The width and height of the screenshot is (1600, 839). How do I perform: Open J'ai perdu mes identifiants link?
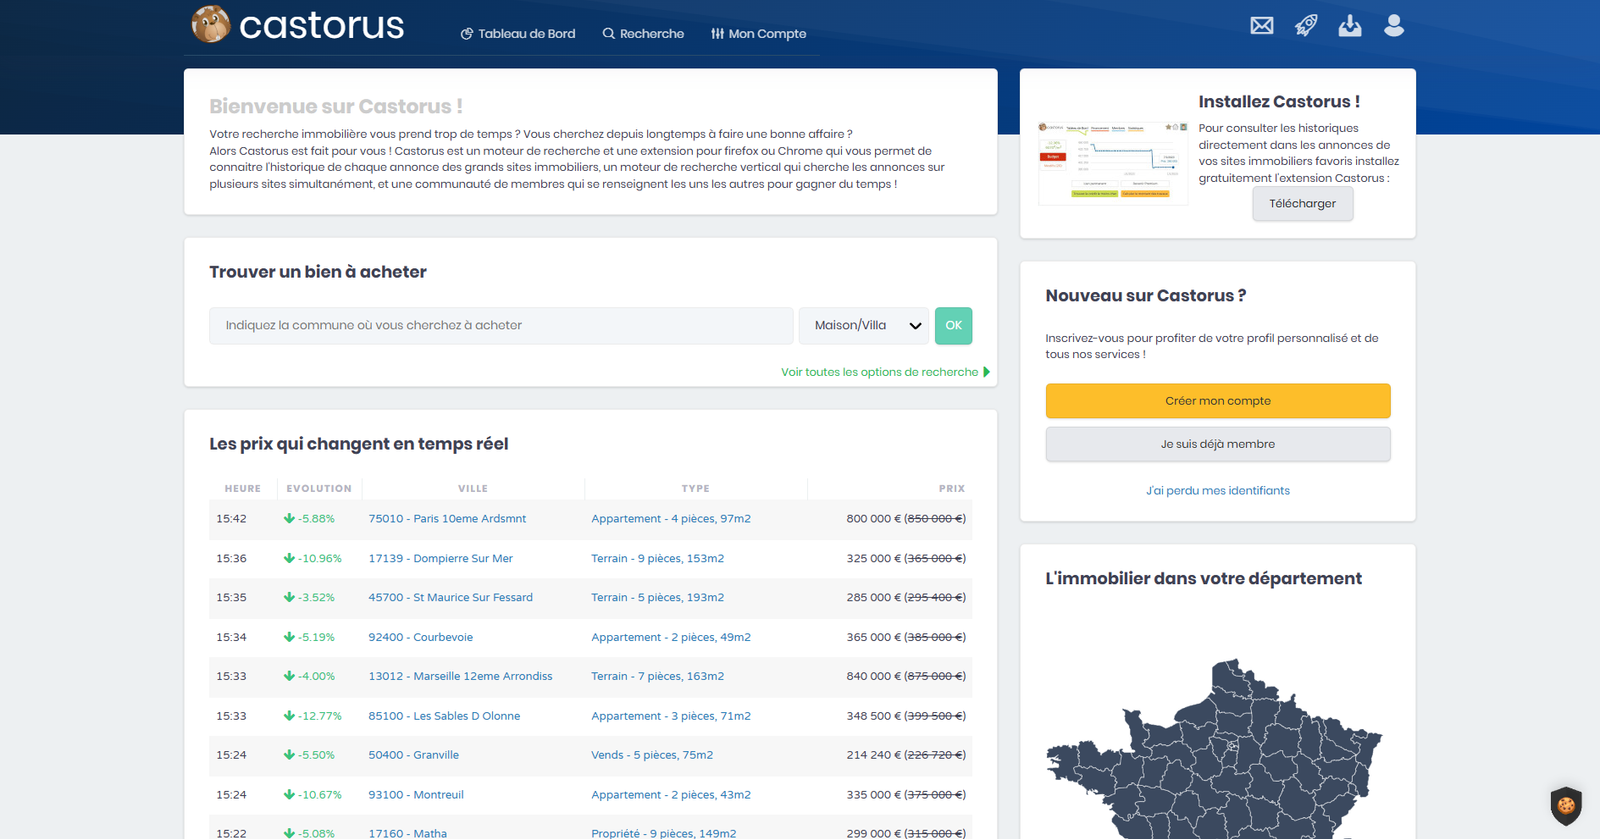(1218, 491)
